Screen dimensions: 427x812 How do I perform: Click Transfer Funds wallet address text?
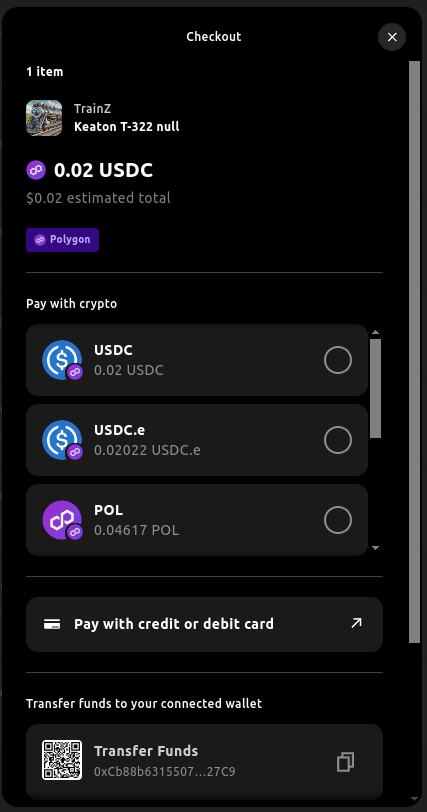[x=165, y=772]
